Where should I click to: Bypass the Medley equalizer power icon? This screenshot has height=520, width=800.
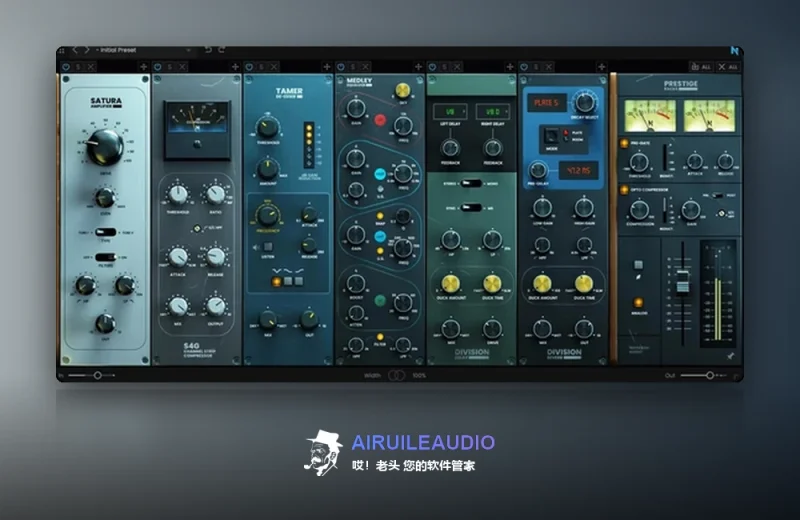pos(341,67)
